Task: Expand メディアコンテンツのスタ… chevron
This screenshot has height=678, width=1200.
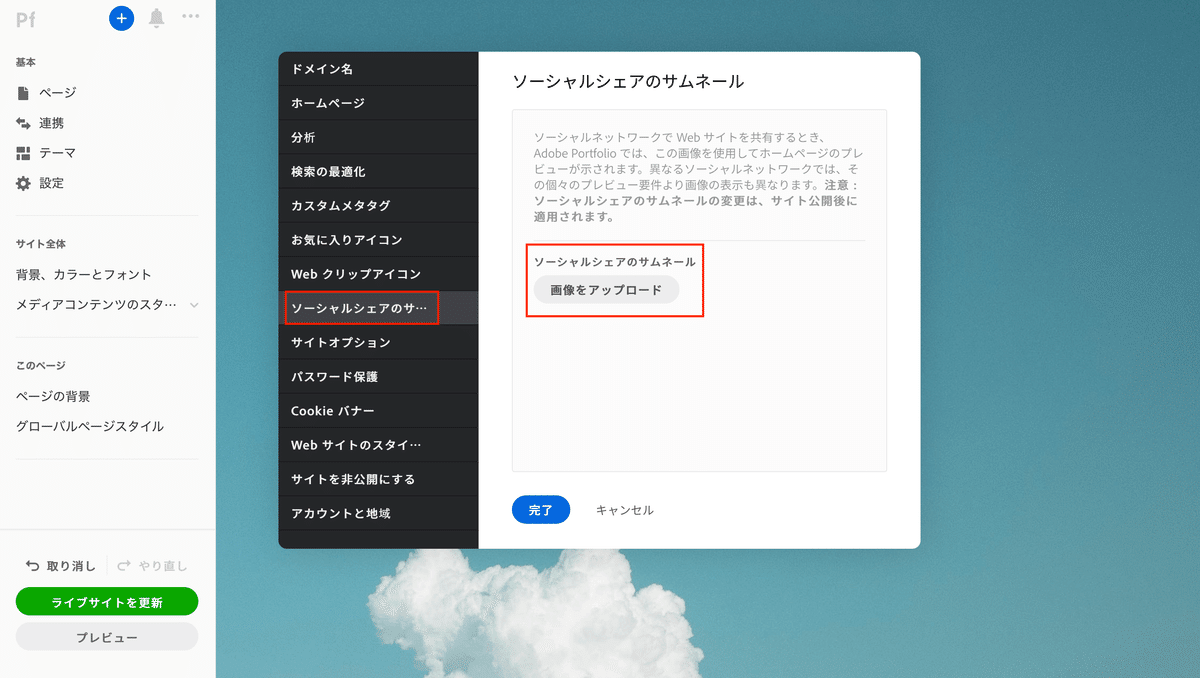Action: pos(194,305)
